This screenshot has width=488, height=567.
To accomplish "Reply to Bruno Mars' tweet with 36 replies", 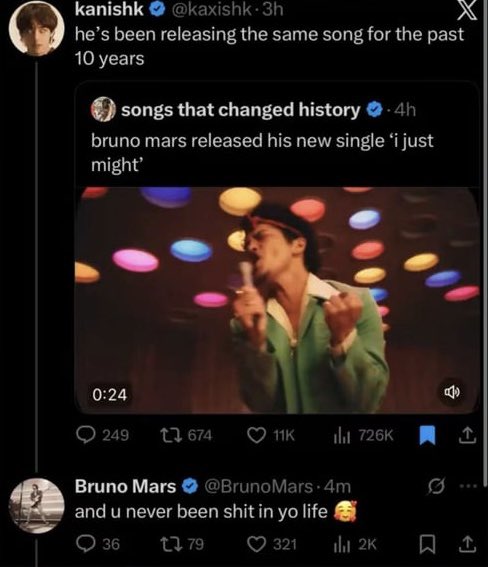I will tap(98, 544).
